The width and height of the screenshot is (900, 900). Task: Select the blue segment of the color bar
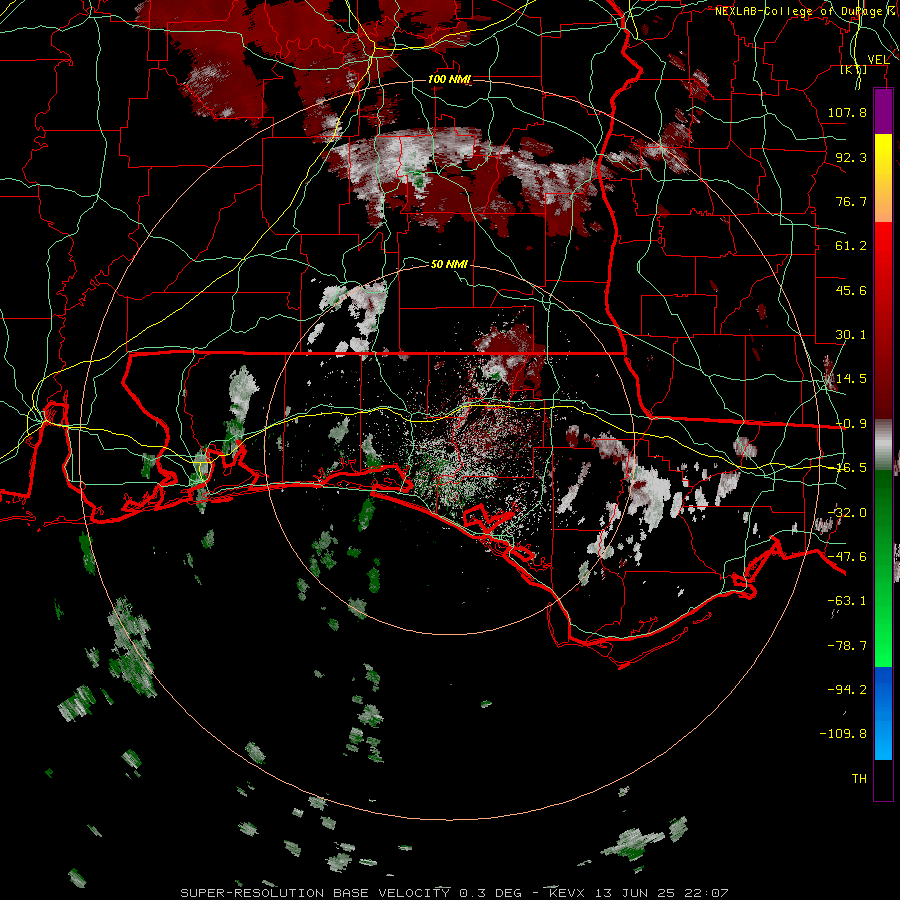pos(883,713)
